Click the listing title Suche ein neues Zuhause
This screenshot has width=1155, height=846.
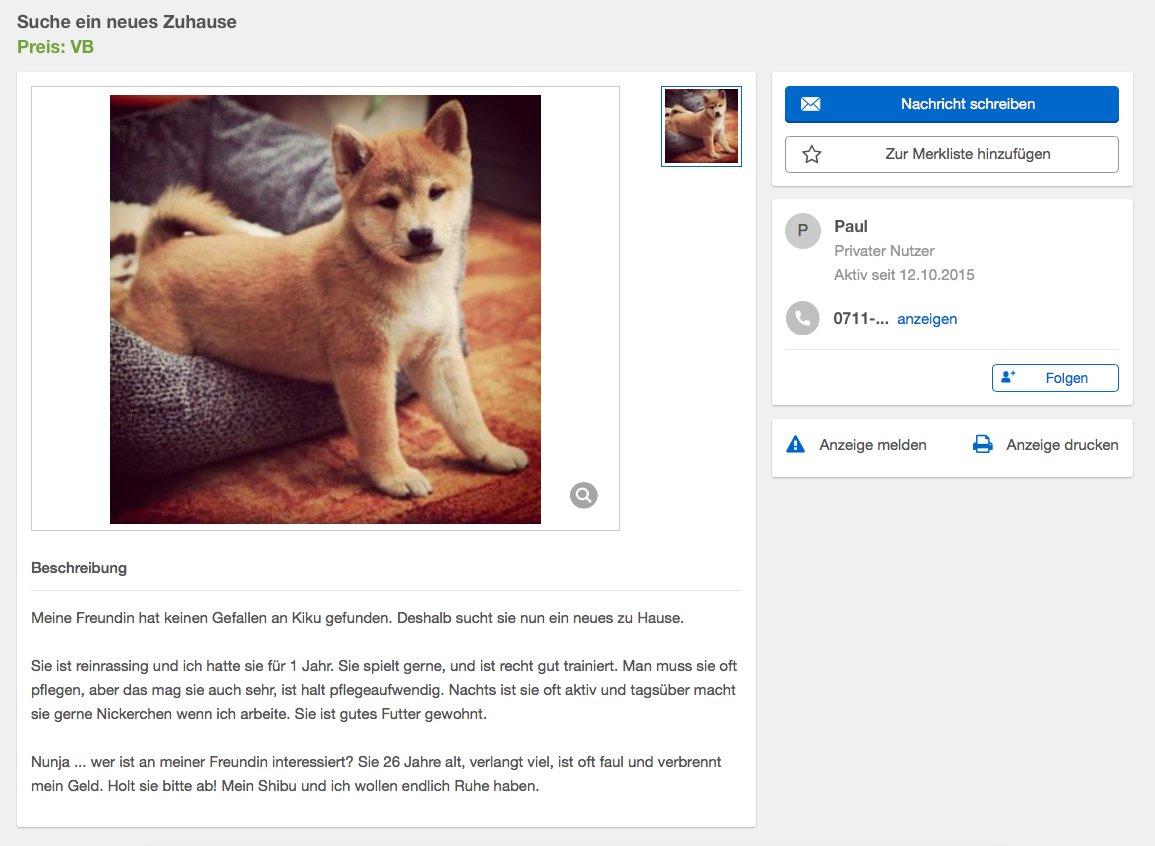point(127,21)
